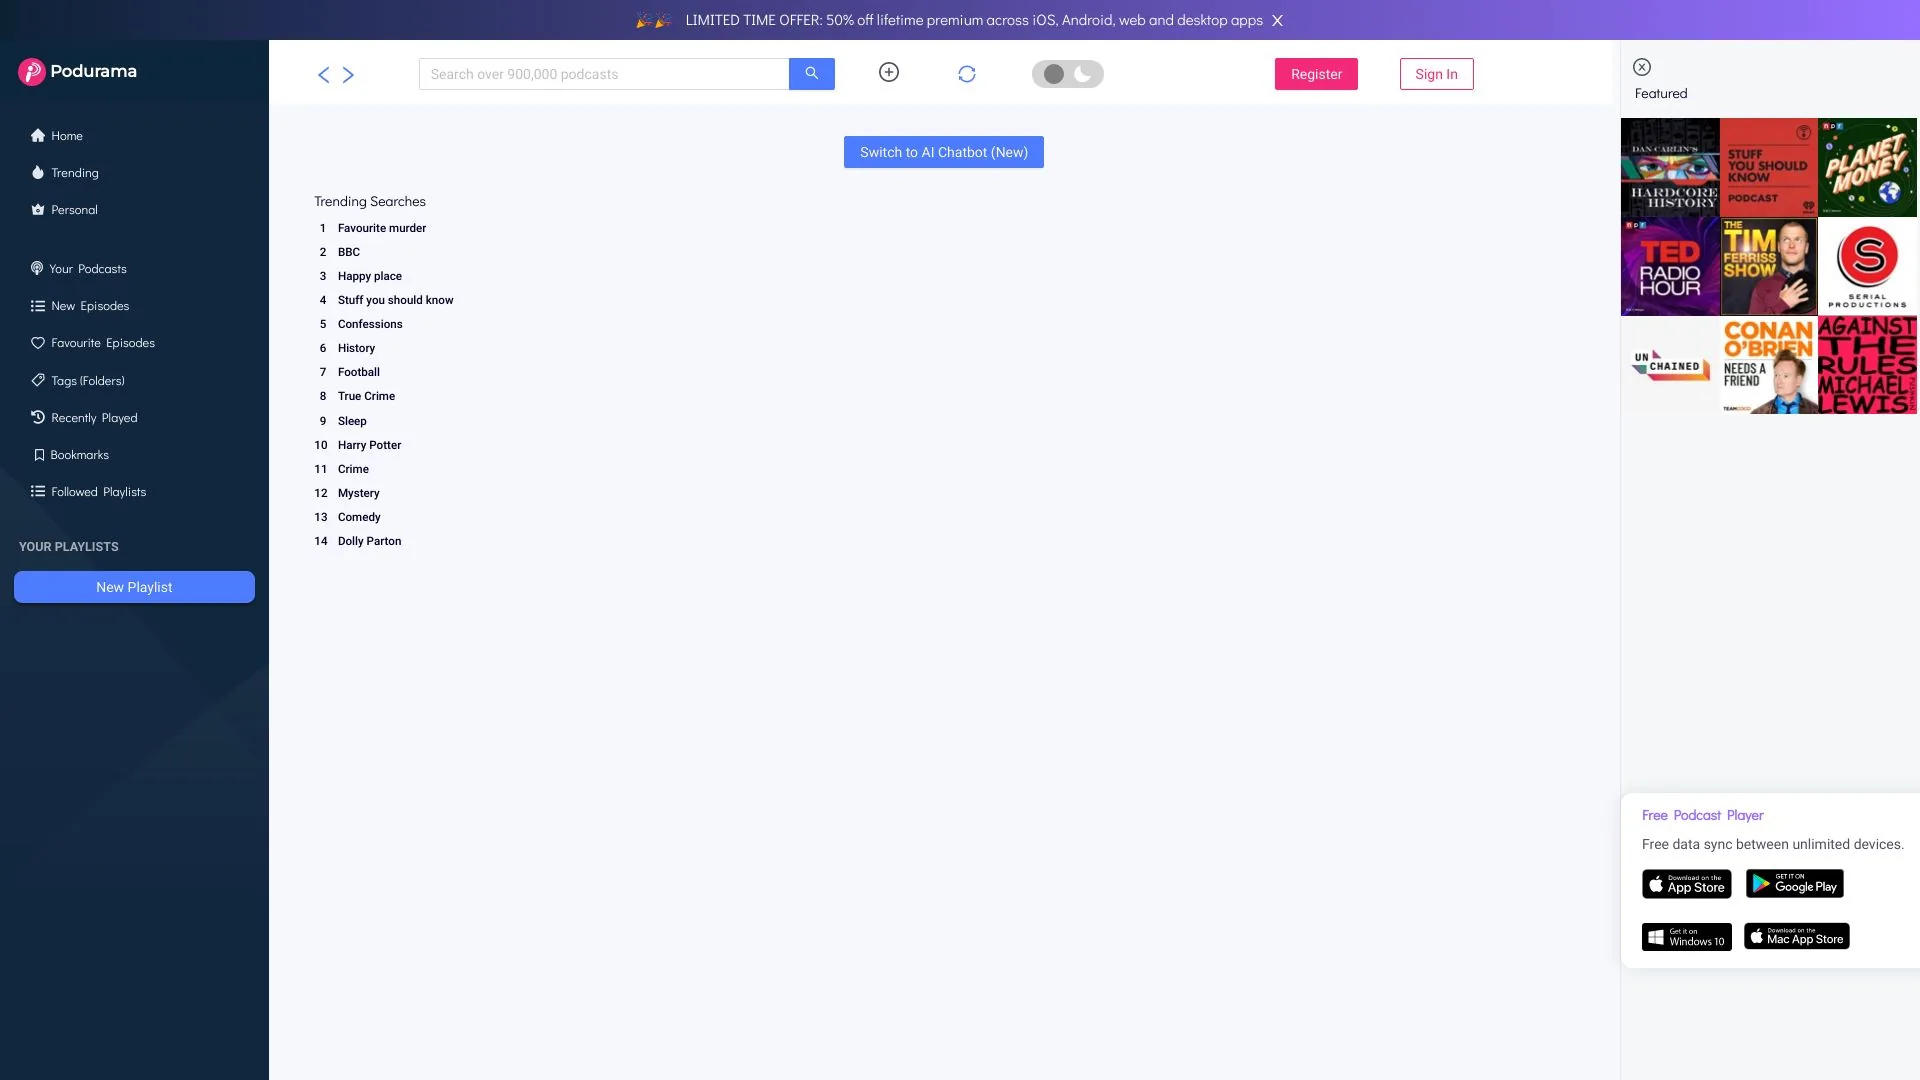Open Serial Productions thumbnail
1920x1080 pixels.
[1868, 266]
